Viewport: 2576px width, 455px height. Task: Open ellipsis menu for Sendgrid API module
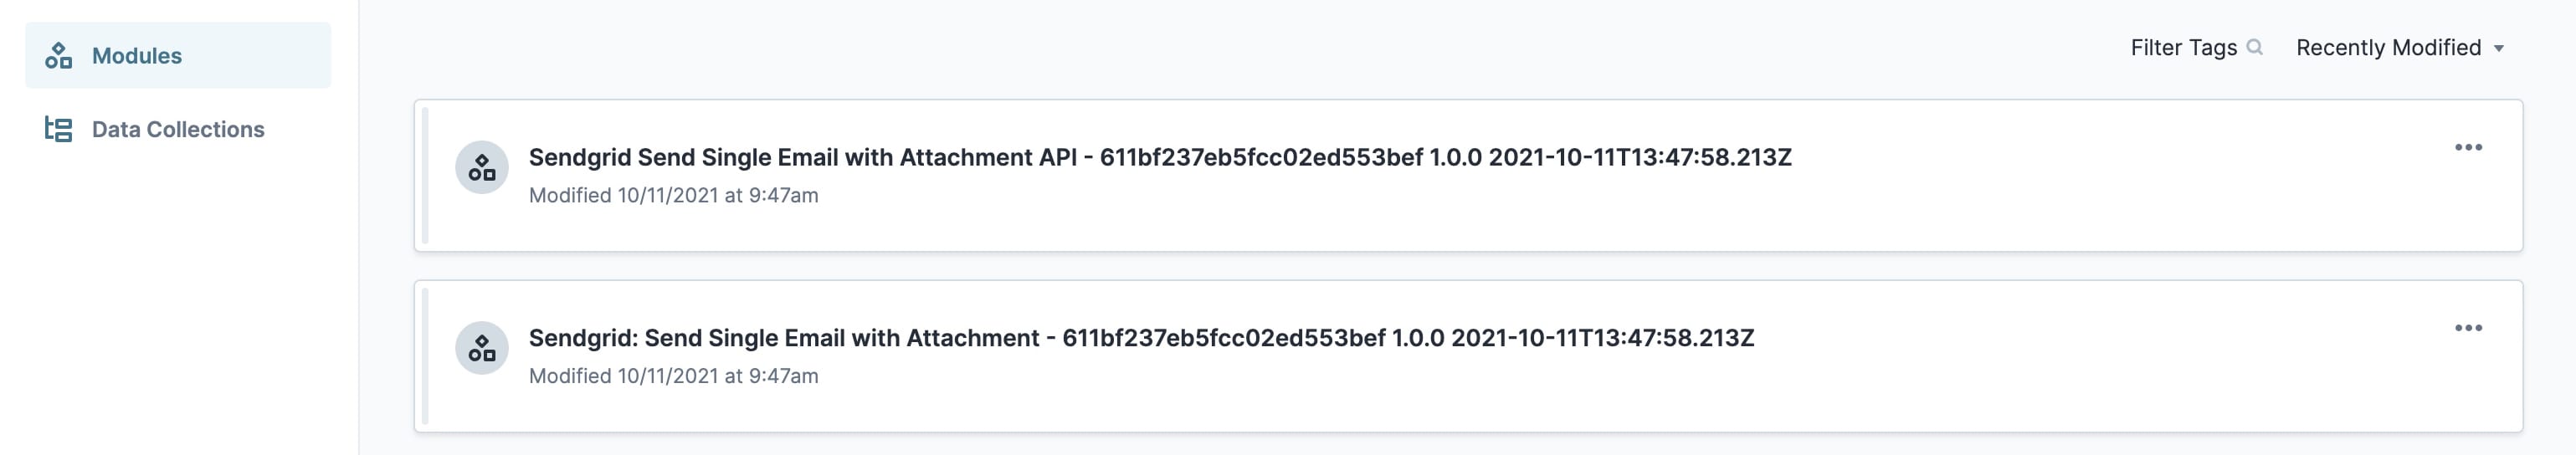(2468, 148)
